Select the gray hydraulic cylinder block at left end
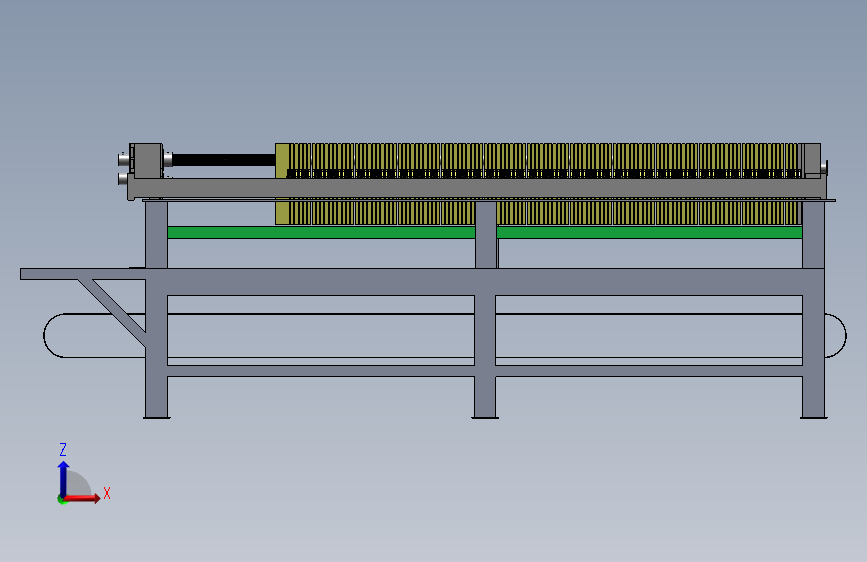Viewport: 867px width, 562px height. coord(147,161)
